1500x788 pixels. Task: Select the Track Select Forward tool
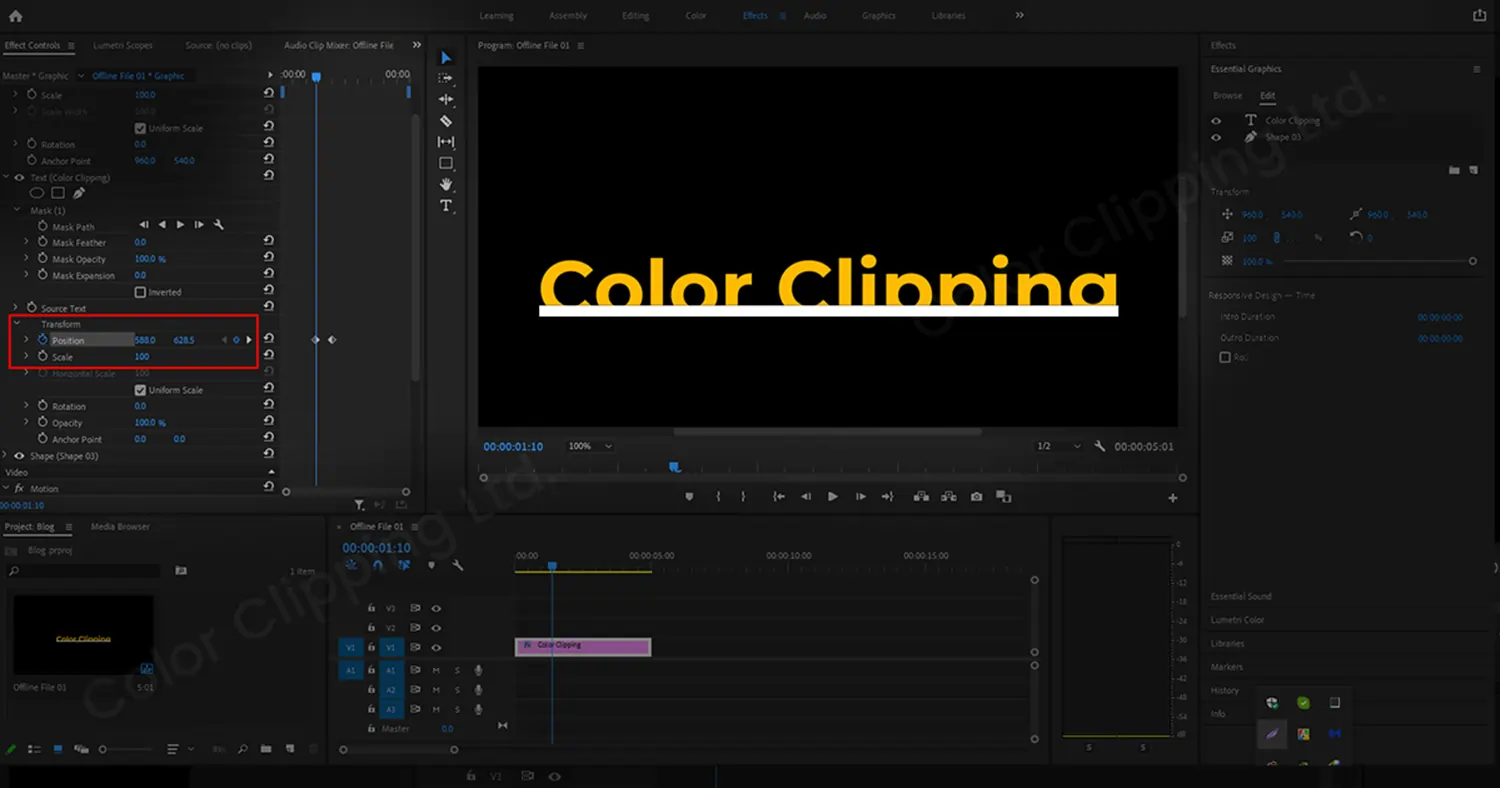click(445, 78)
